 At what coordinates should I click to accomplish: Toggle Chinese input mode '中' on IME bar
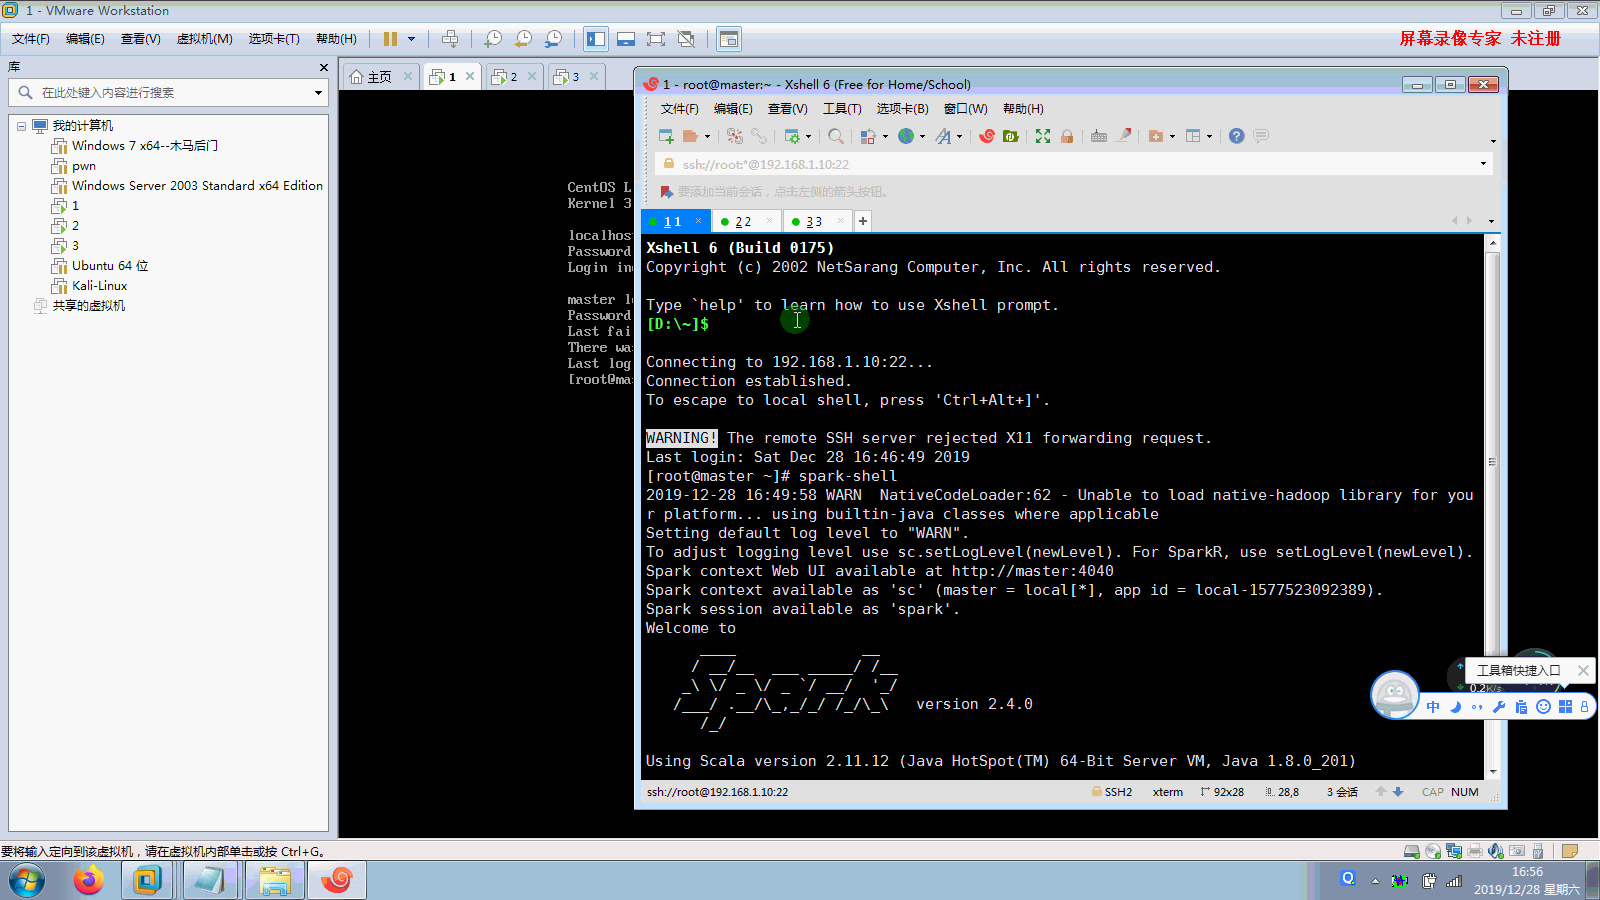coord(1433,707)
